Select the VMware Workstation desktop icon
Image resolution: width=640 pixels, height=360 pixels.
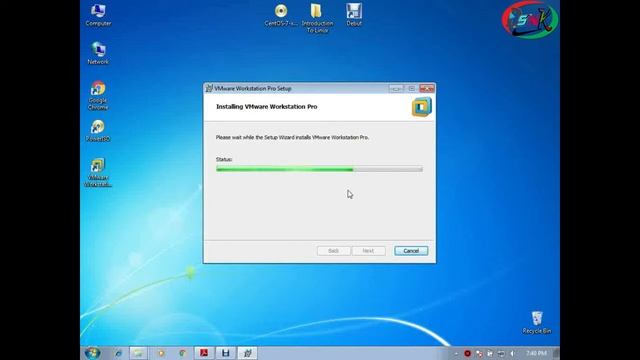98,172
